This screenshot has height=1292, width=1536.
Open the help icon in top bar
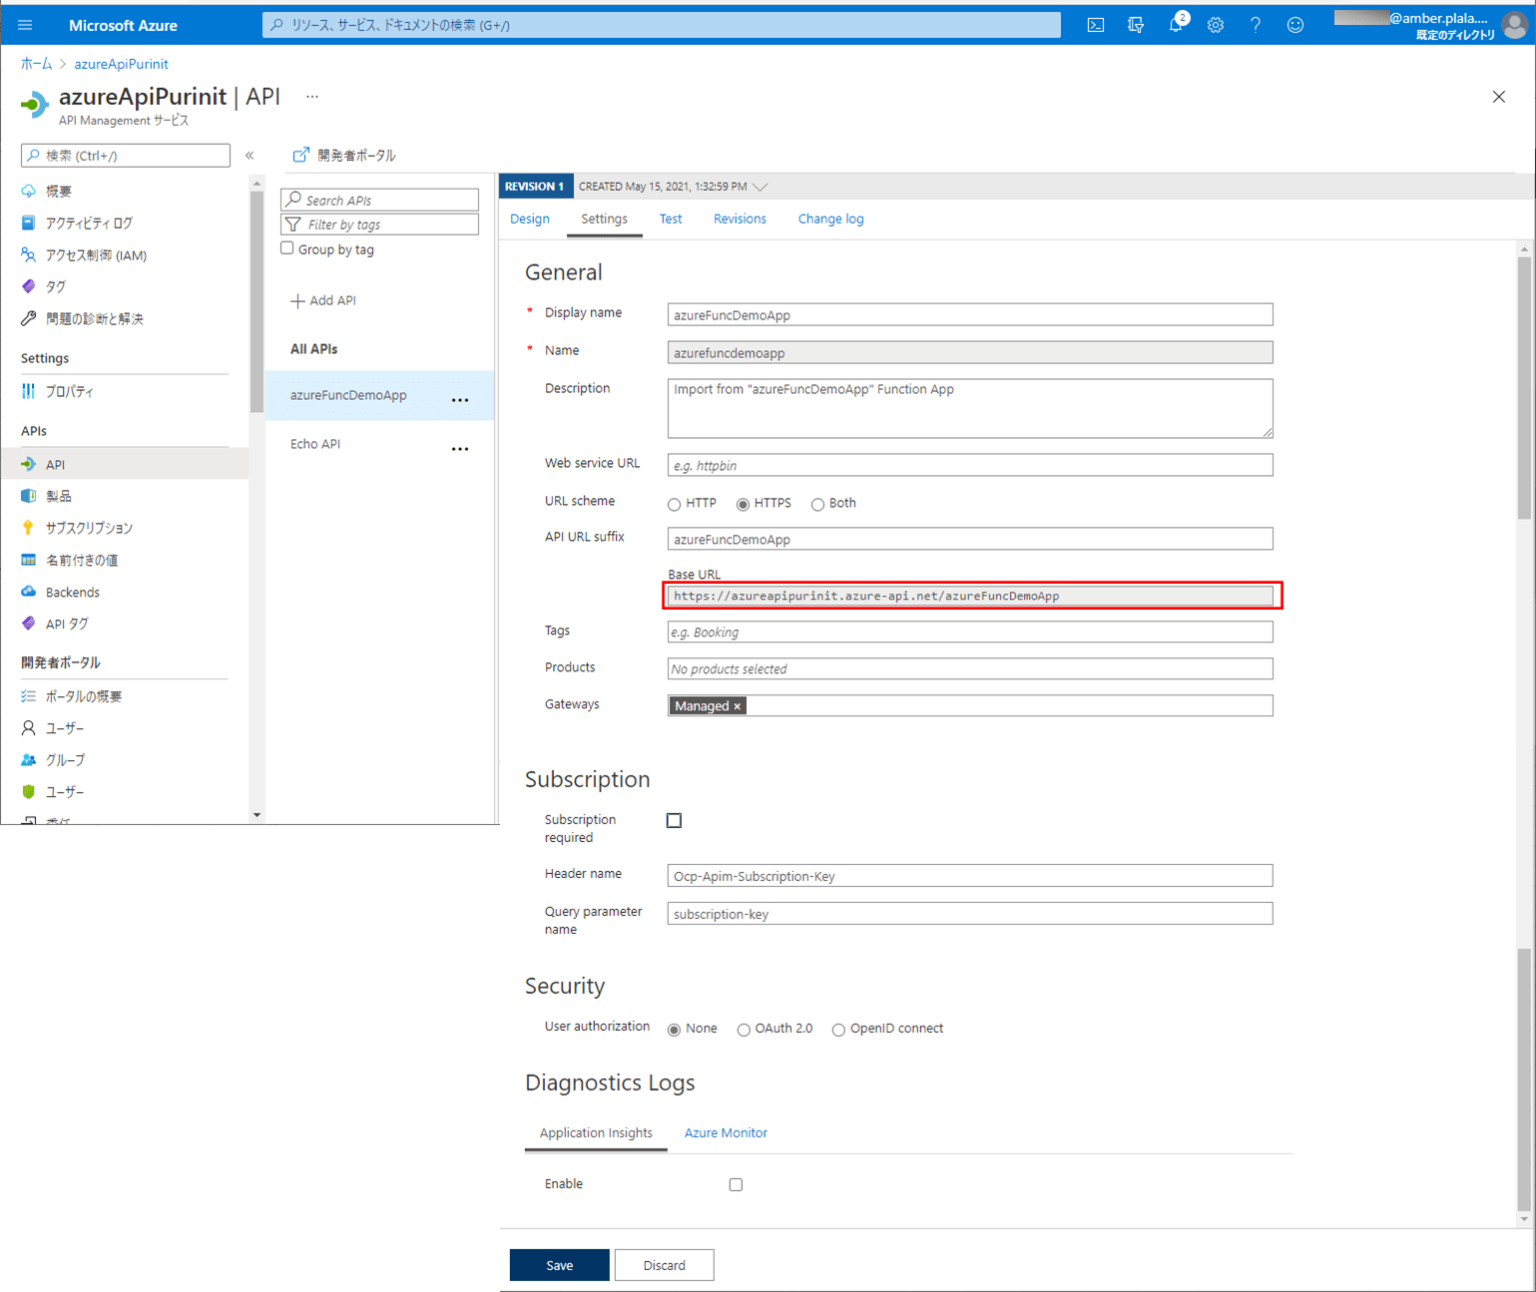click(x=1255, y=25)
